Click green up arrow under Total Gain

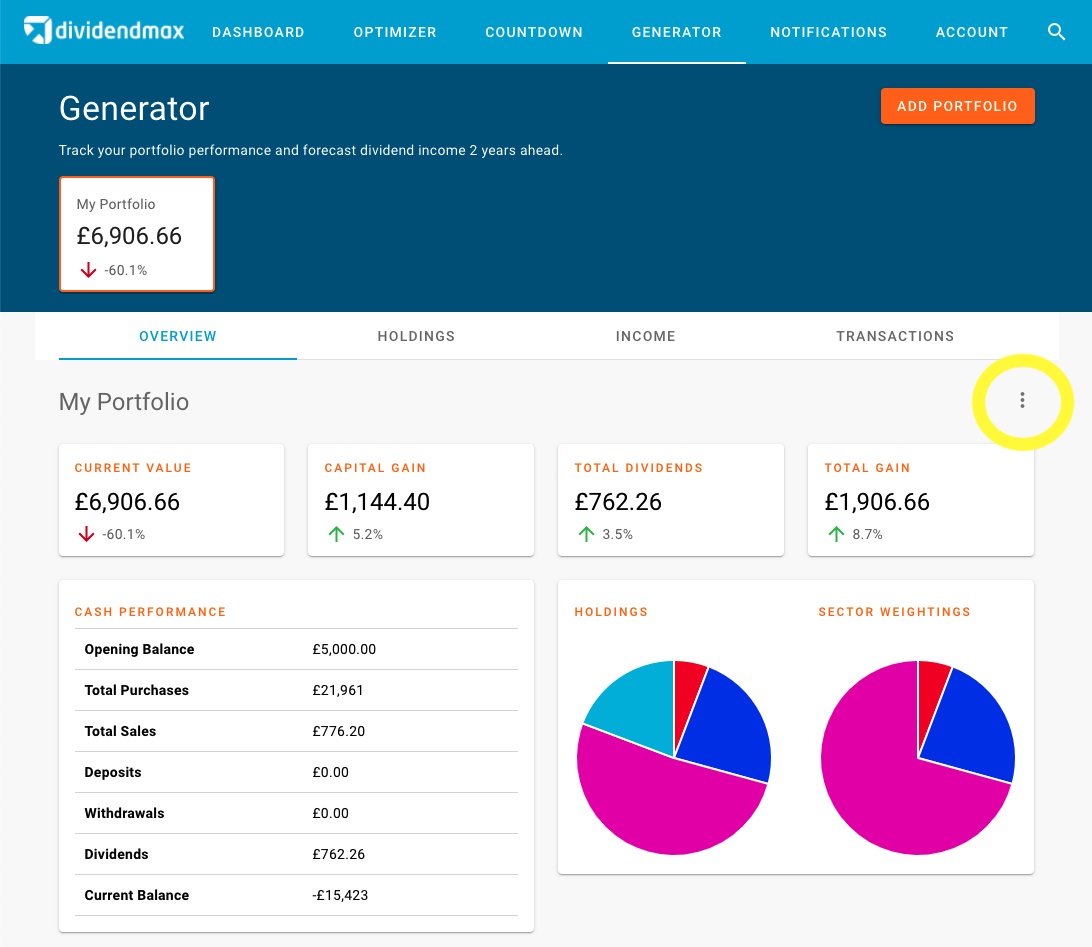point(836,534)
